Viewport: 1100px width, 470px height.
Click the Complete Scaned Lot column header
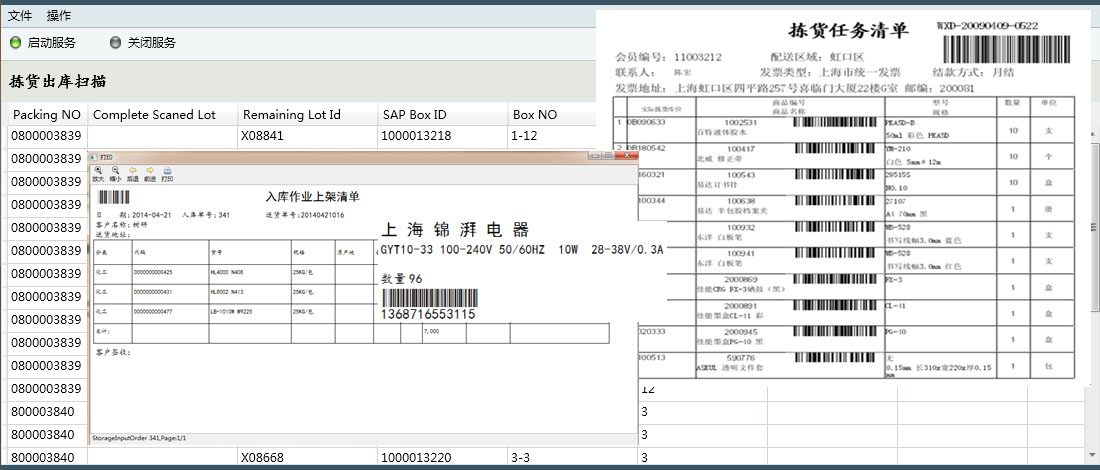[x=163, y=114]
